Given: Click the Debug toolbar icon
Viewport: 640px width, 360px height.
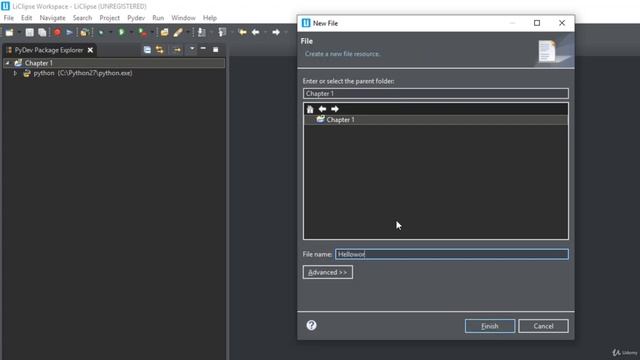Looking at the screenshot, I should pos(101,32).
